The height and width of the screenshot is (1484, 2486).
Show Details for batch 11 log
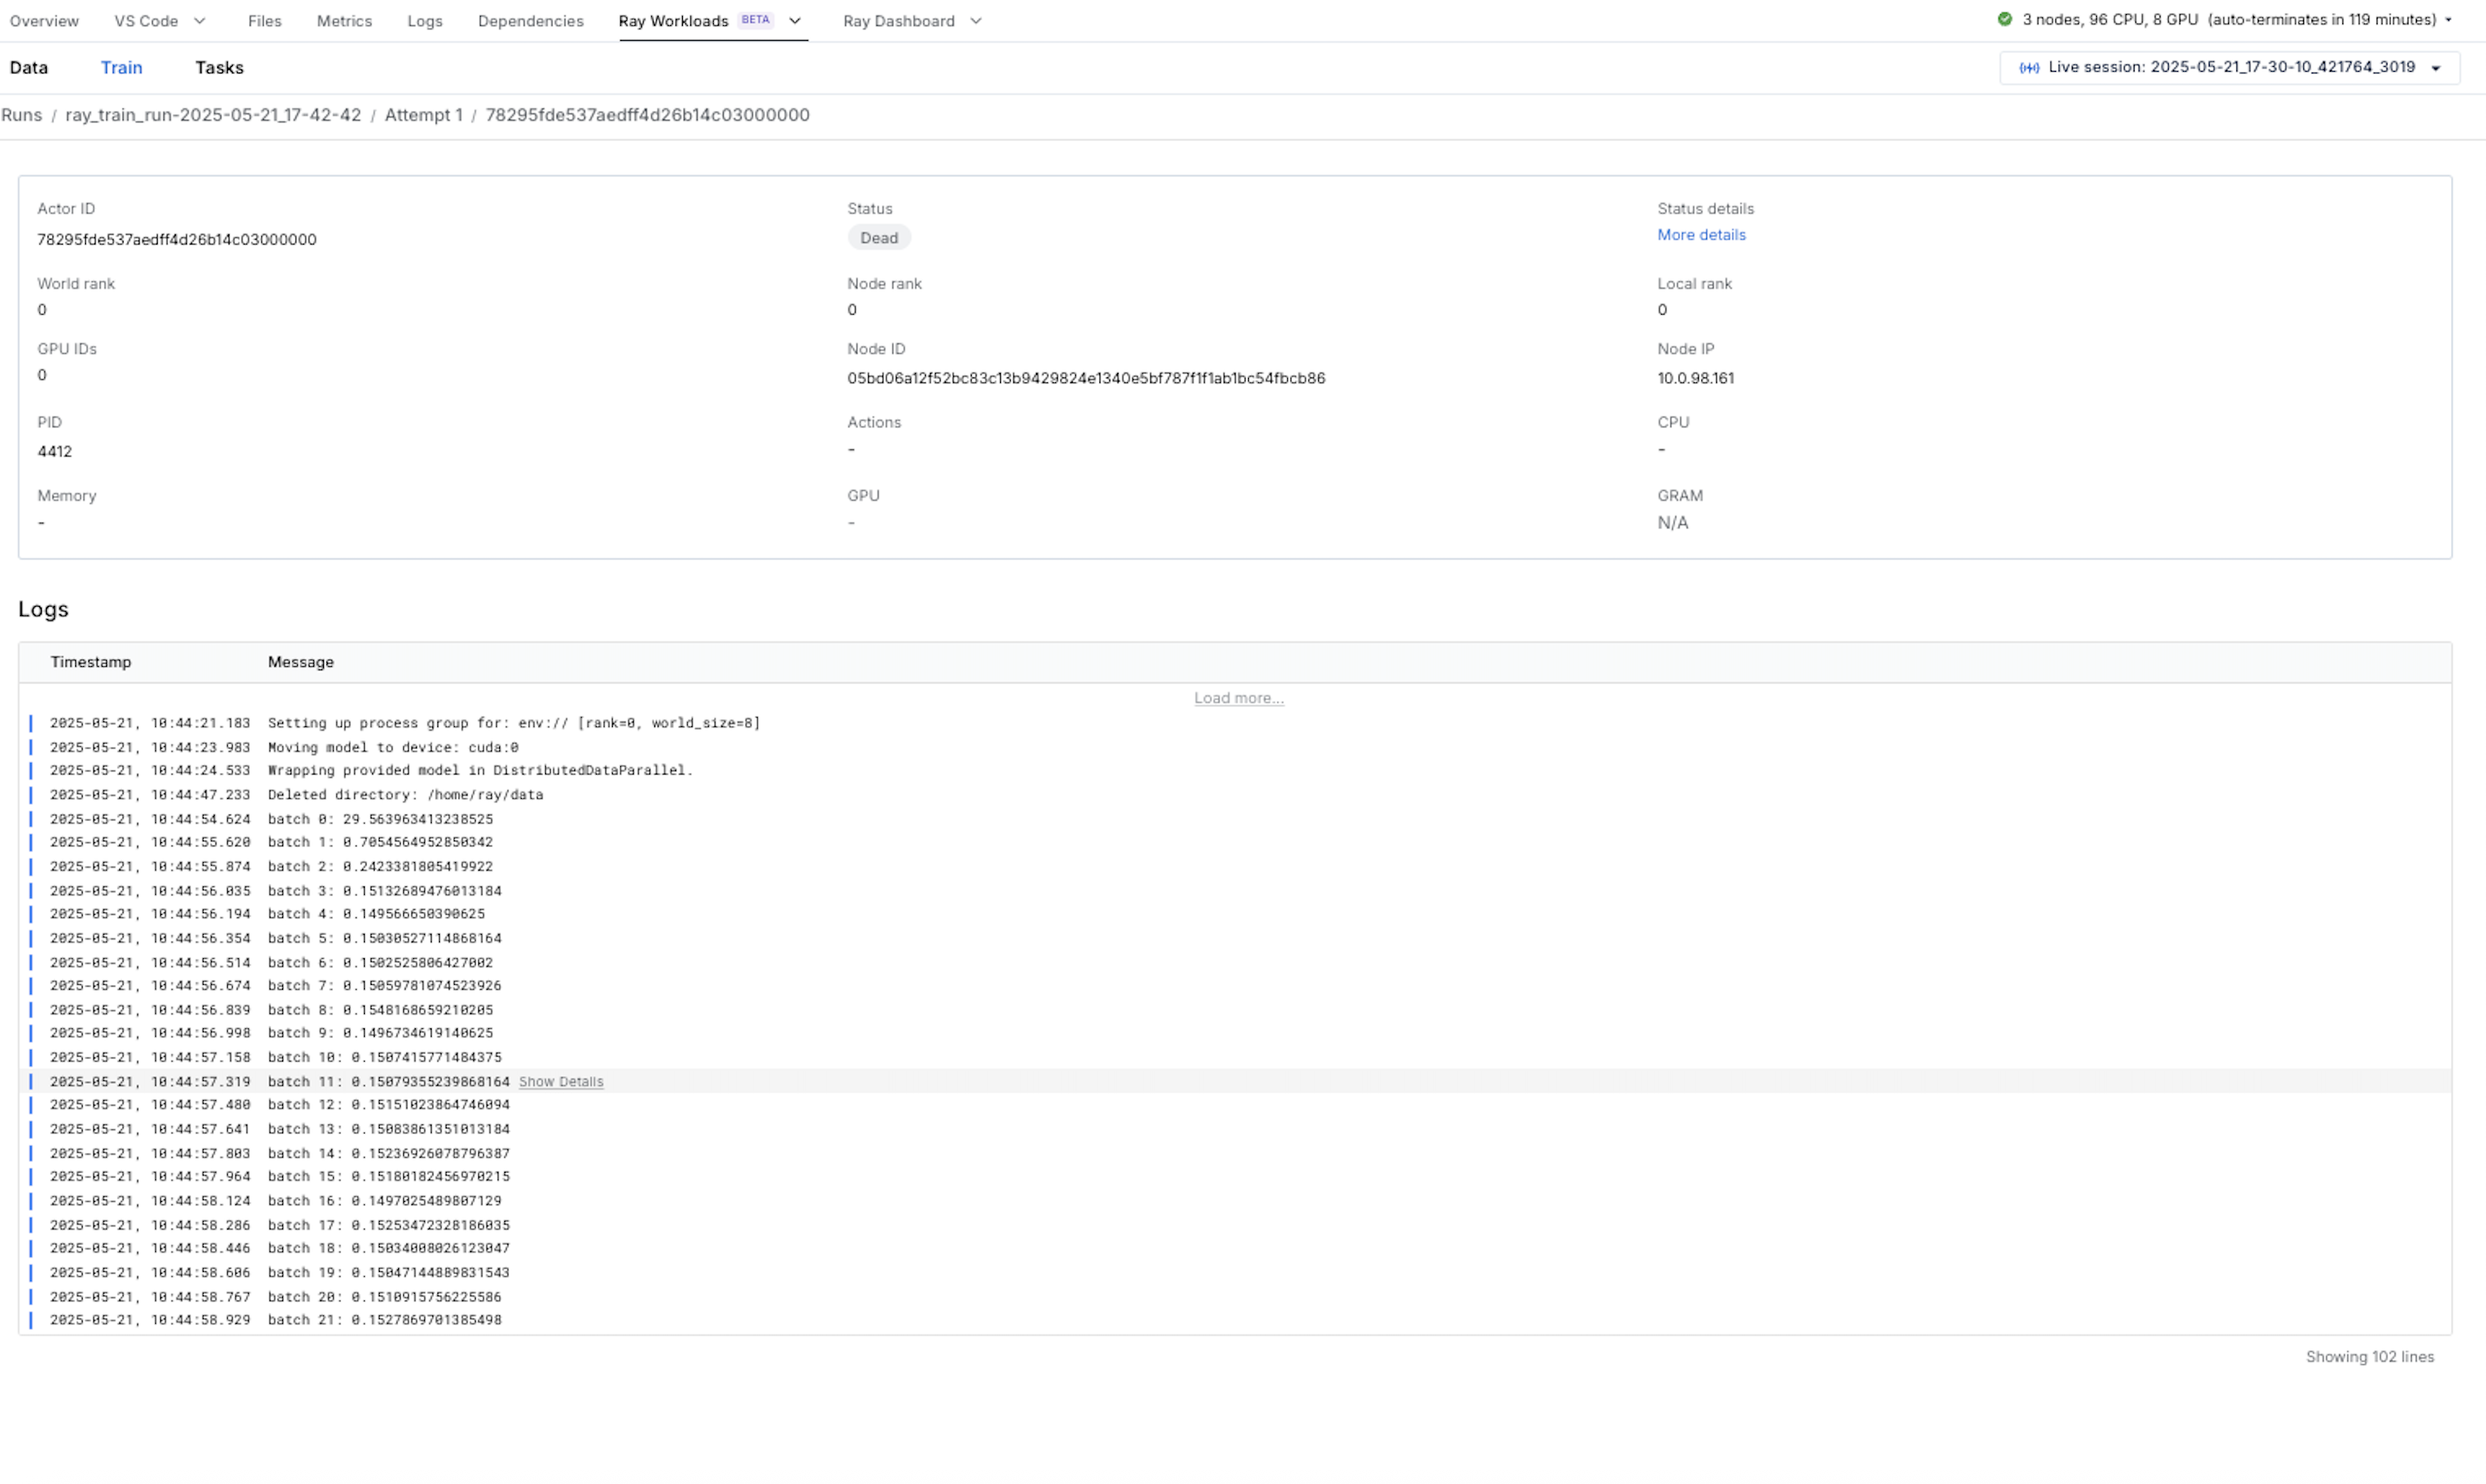point(561,1081)
